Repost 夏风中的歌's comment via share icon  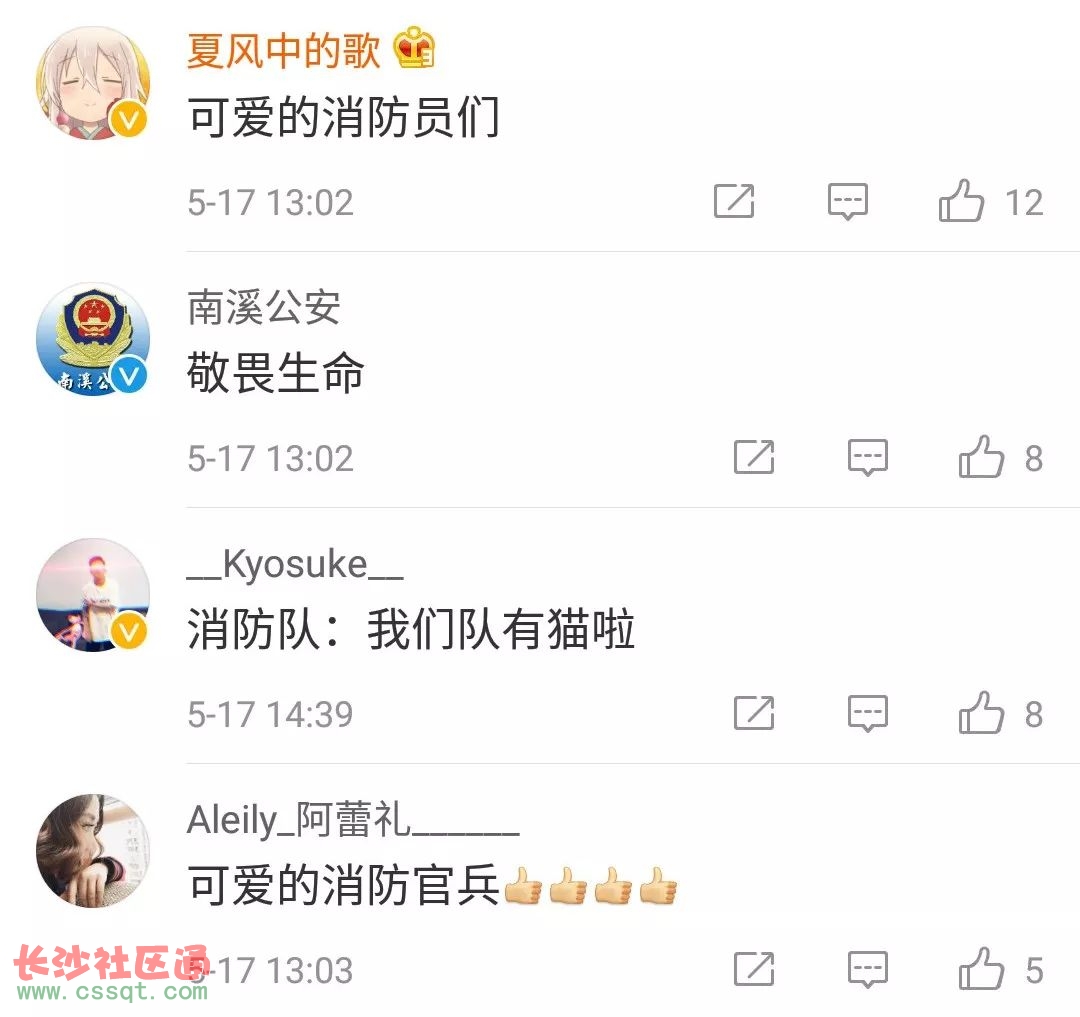tap(734, 201)
